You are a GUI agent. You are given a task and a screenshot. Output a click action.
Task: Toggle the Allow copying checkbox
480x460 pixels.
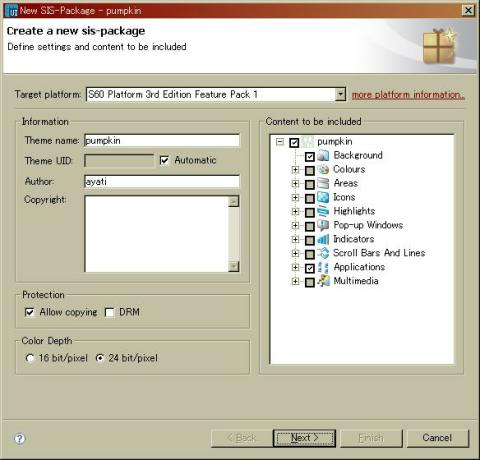[30, 312]
